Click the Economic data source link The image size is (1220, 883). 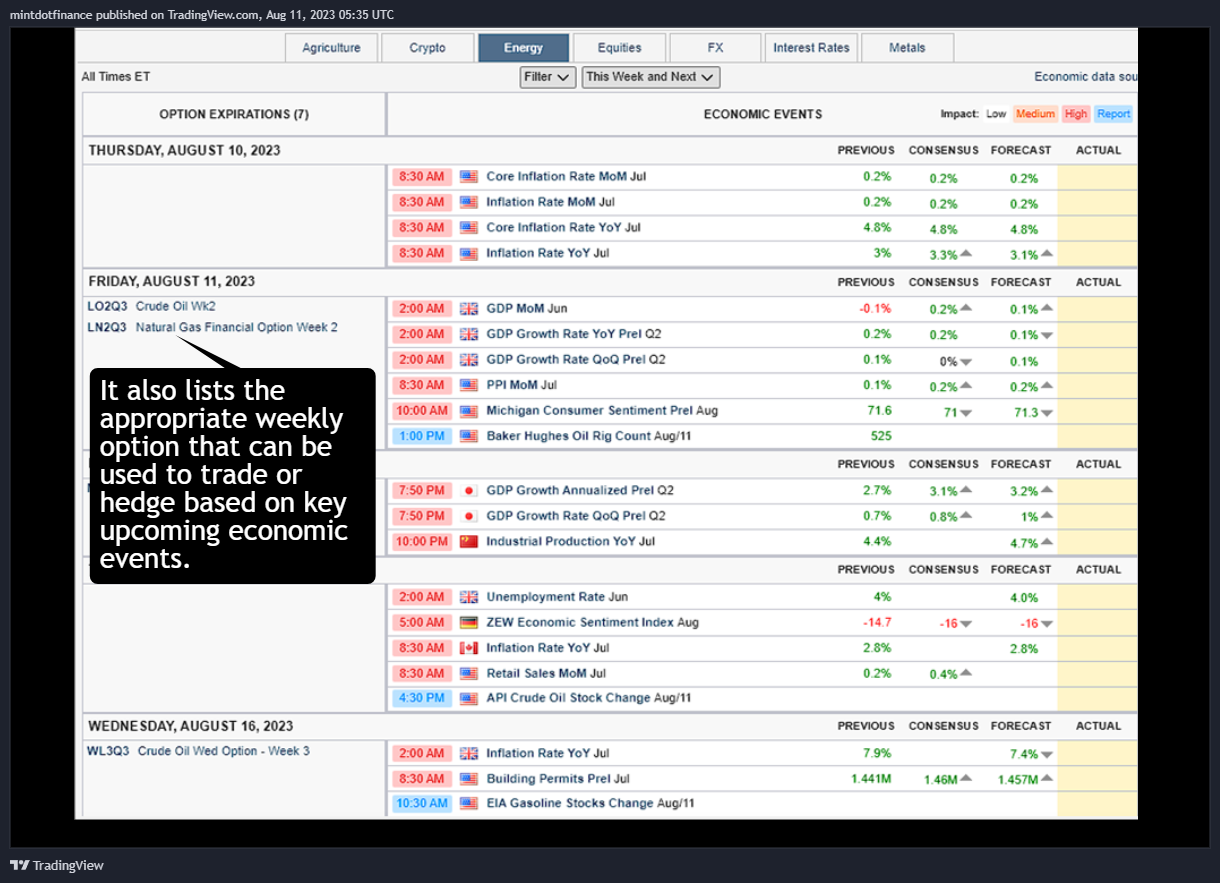coord(1085,77)
